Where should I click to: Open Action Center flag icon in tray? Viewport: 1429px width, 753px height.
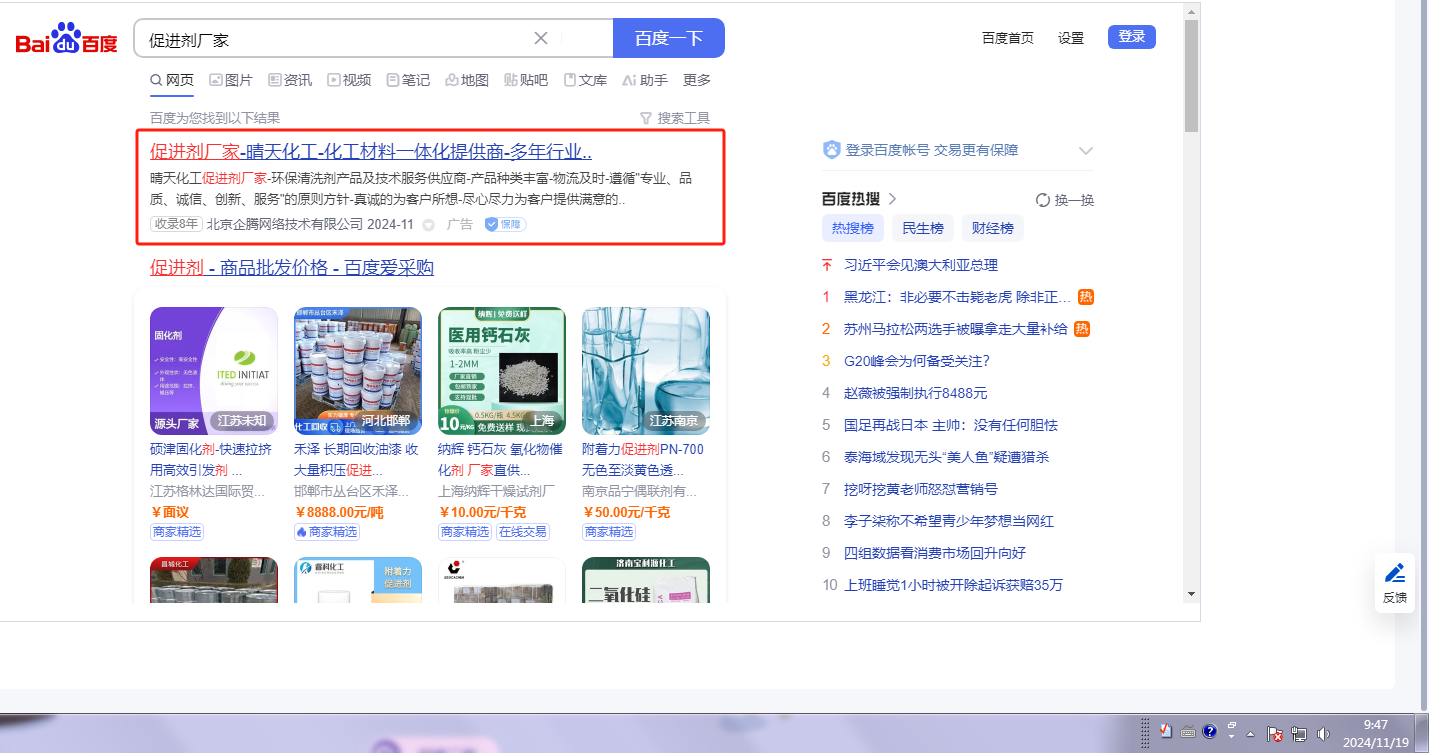pos(1276,733)
